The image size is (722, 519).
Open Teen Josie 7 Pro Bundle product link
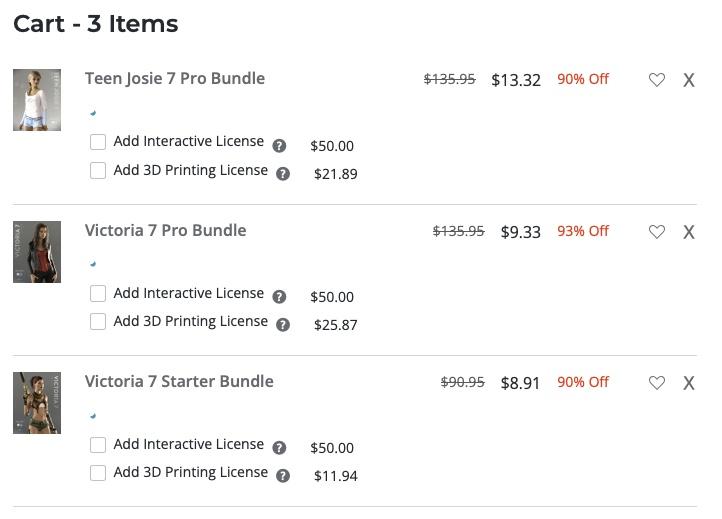pyautogui.click(x=175, y=78)
